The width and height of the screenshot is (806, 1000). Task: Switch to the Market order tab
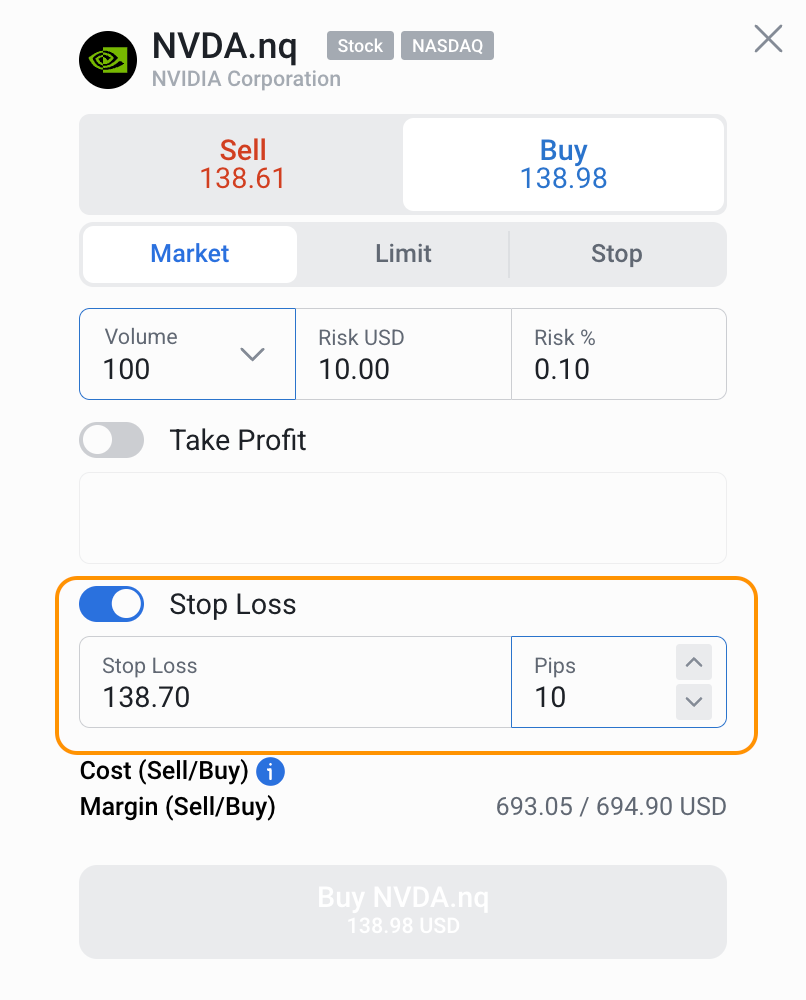tap(190, 254)
